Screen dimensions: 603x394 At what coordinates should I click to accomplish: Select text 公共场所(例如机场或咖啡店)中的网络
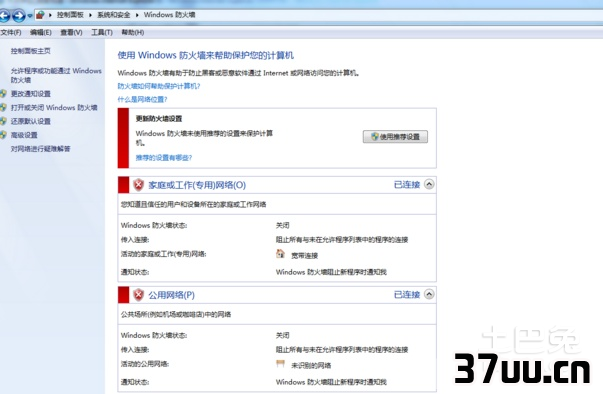(x=176, y=314)
